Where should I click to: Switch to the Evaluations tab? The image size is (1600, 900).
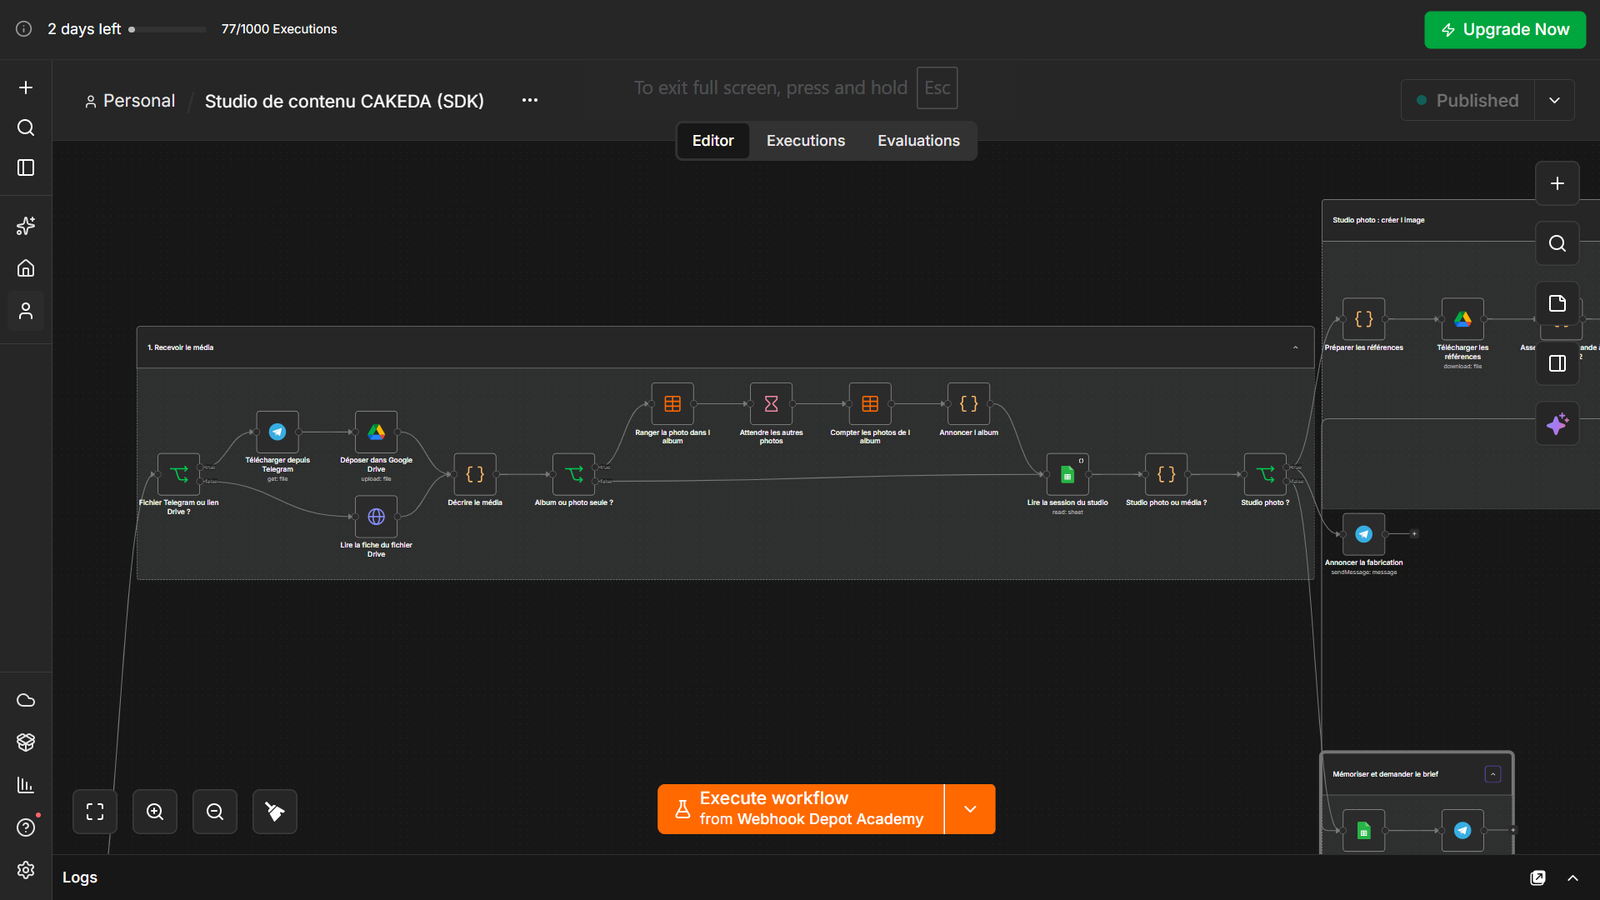(919, 141)
